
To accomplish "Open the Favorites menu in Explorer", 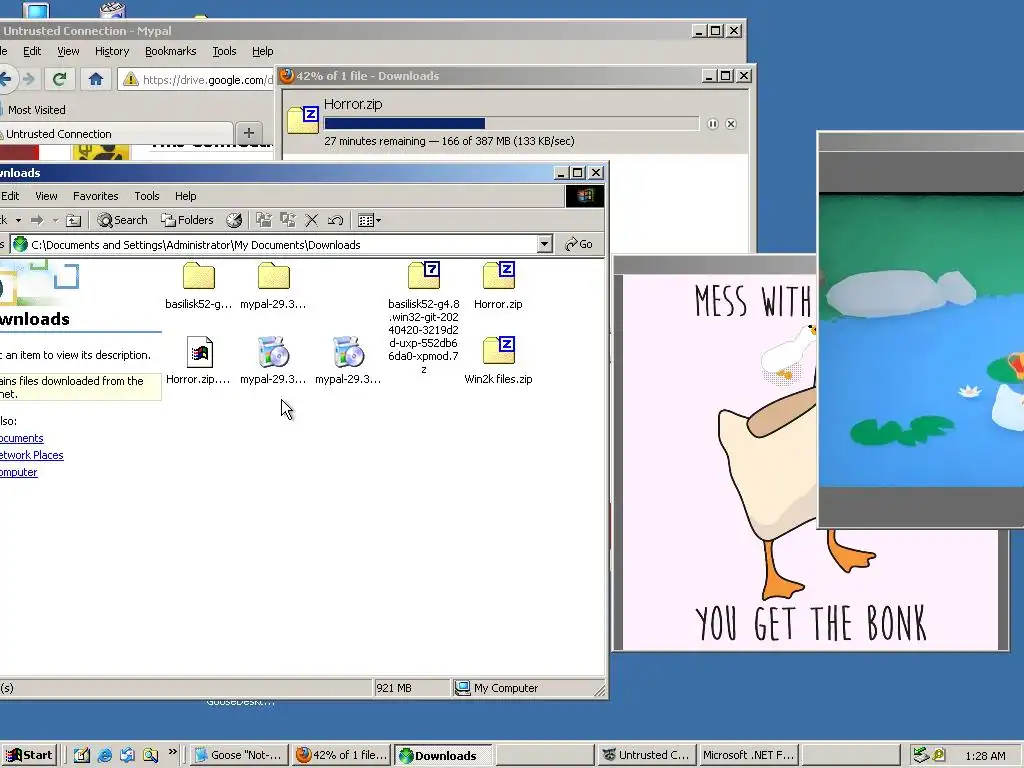I will click(x=95, y=196).
